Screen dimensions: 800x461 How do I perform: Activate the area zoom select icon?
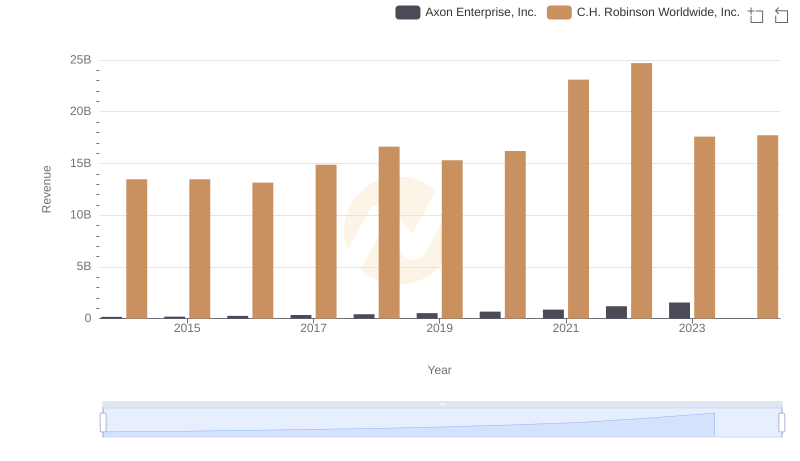pyautogui.click(x=756, y=15)
